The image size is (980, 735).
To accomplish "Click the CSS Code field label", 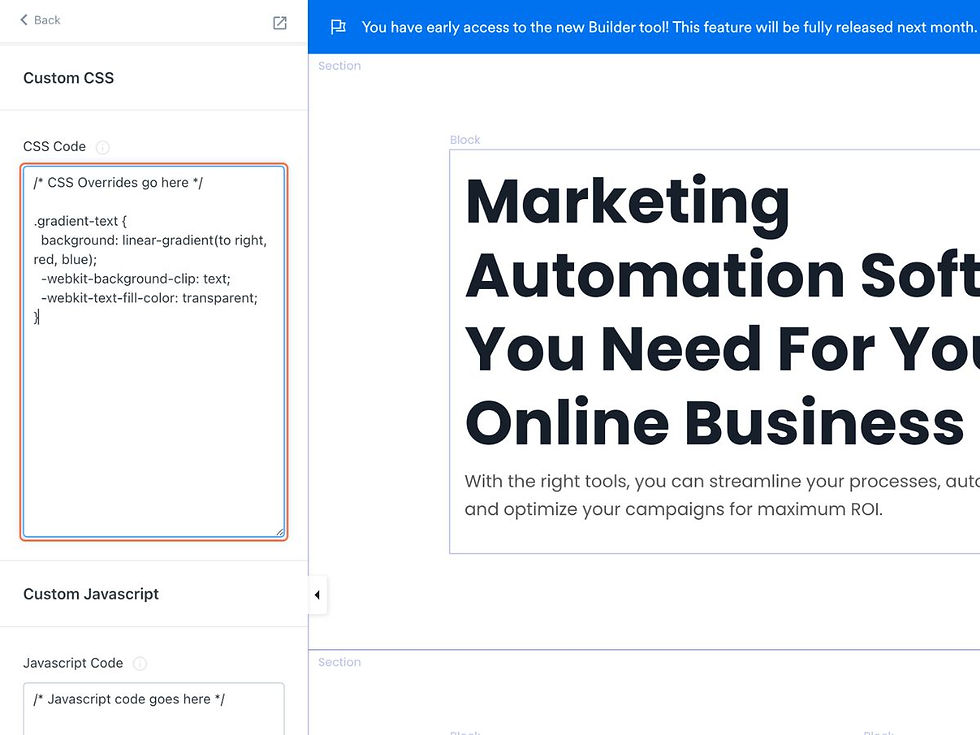I will [x=54, y=146].
